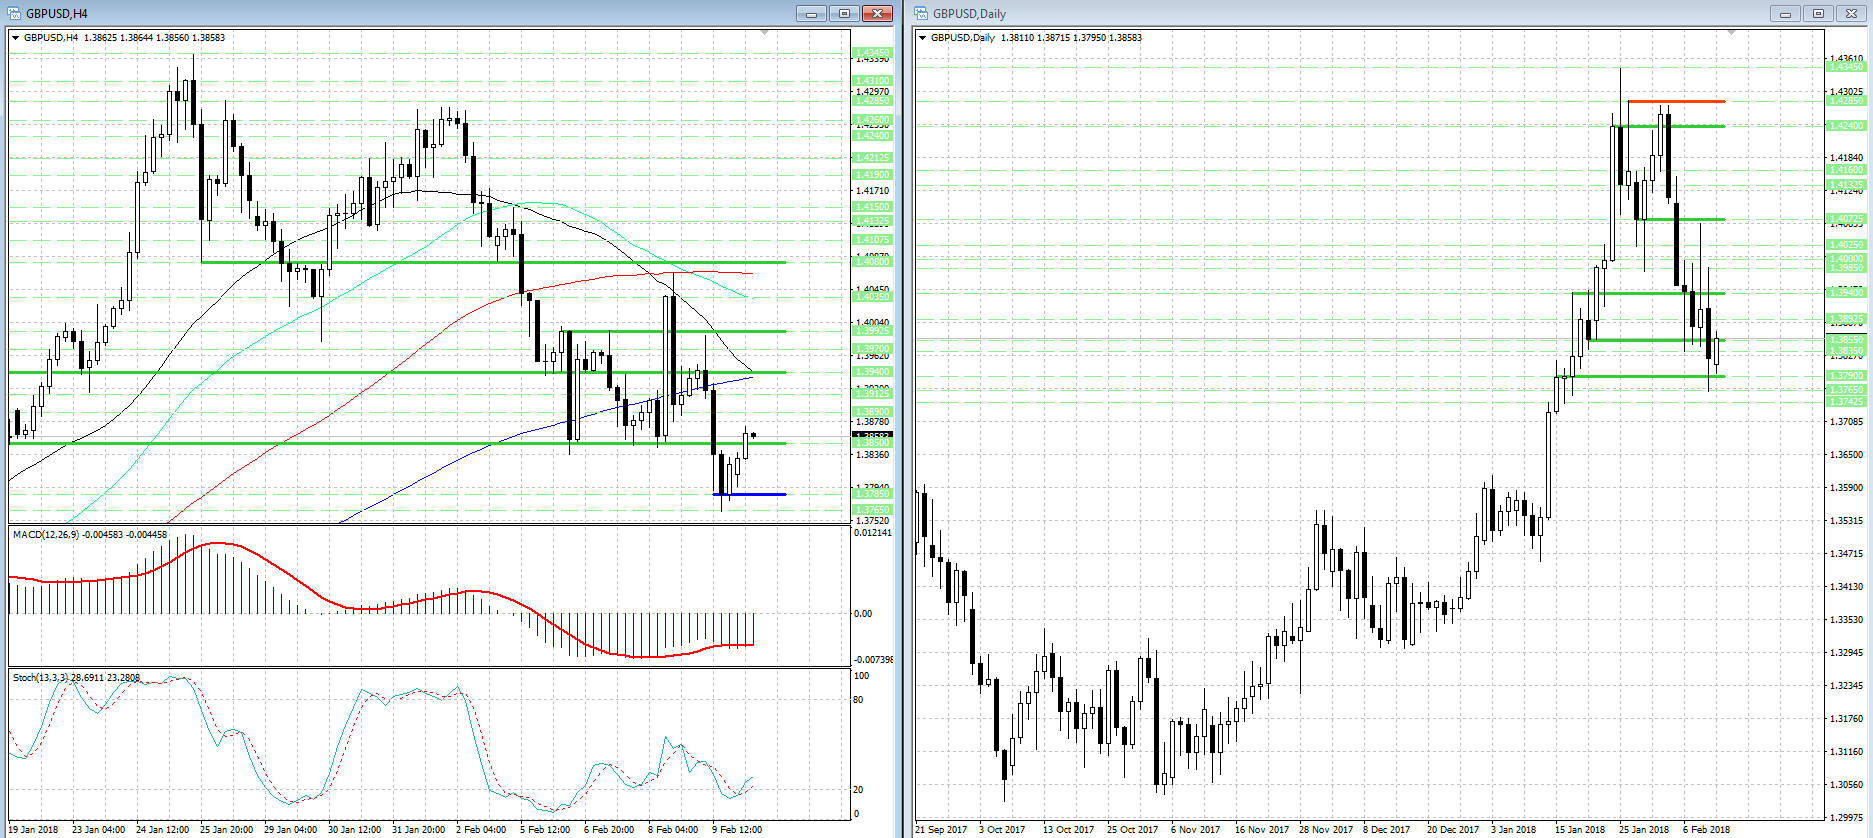The width and height of the screenshot is (1873, 838).
Task: Click the 1.39700 price level label
Action: (872, 350)
